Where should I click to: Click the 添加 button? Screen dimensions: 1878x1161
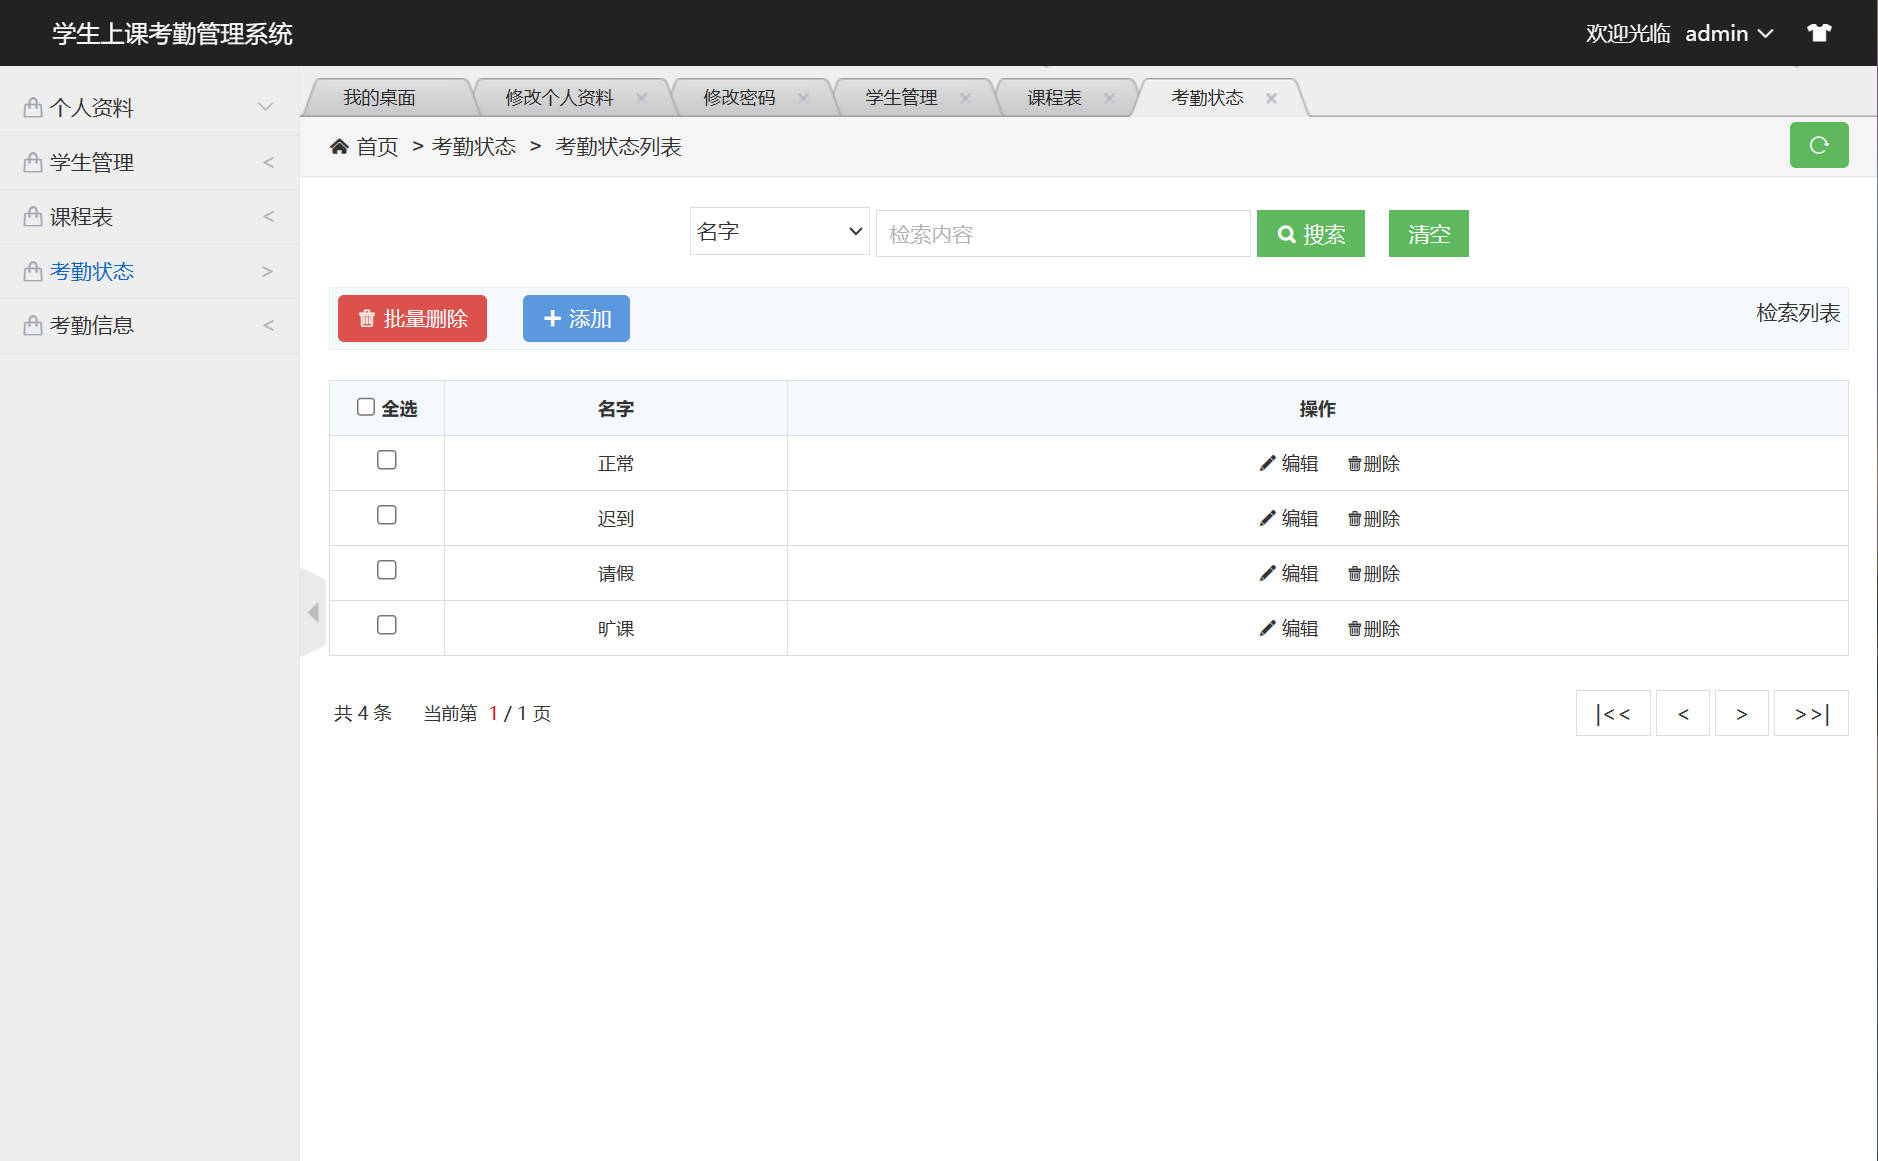coord(575,318)
